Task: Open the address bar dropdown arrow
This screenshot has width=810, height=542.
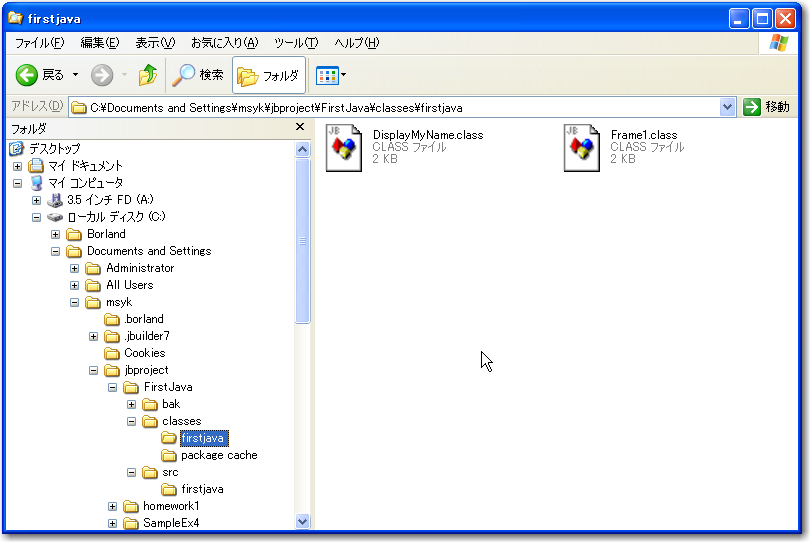Action: (727, 107)
